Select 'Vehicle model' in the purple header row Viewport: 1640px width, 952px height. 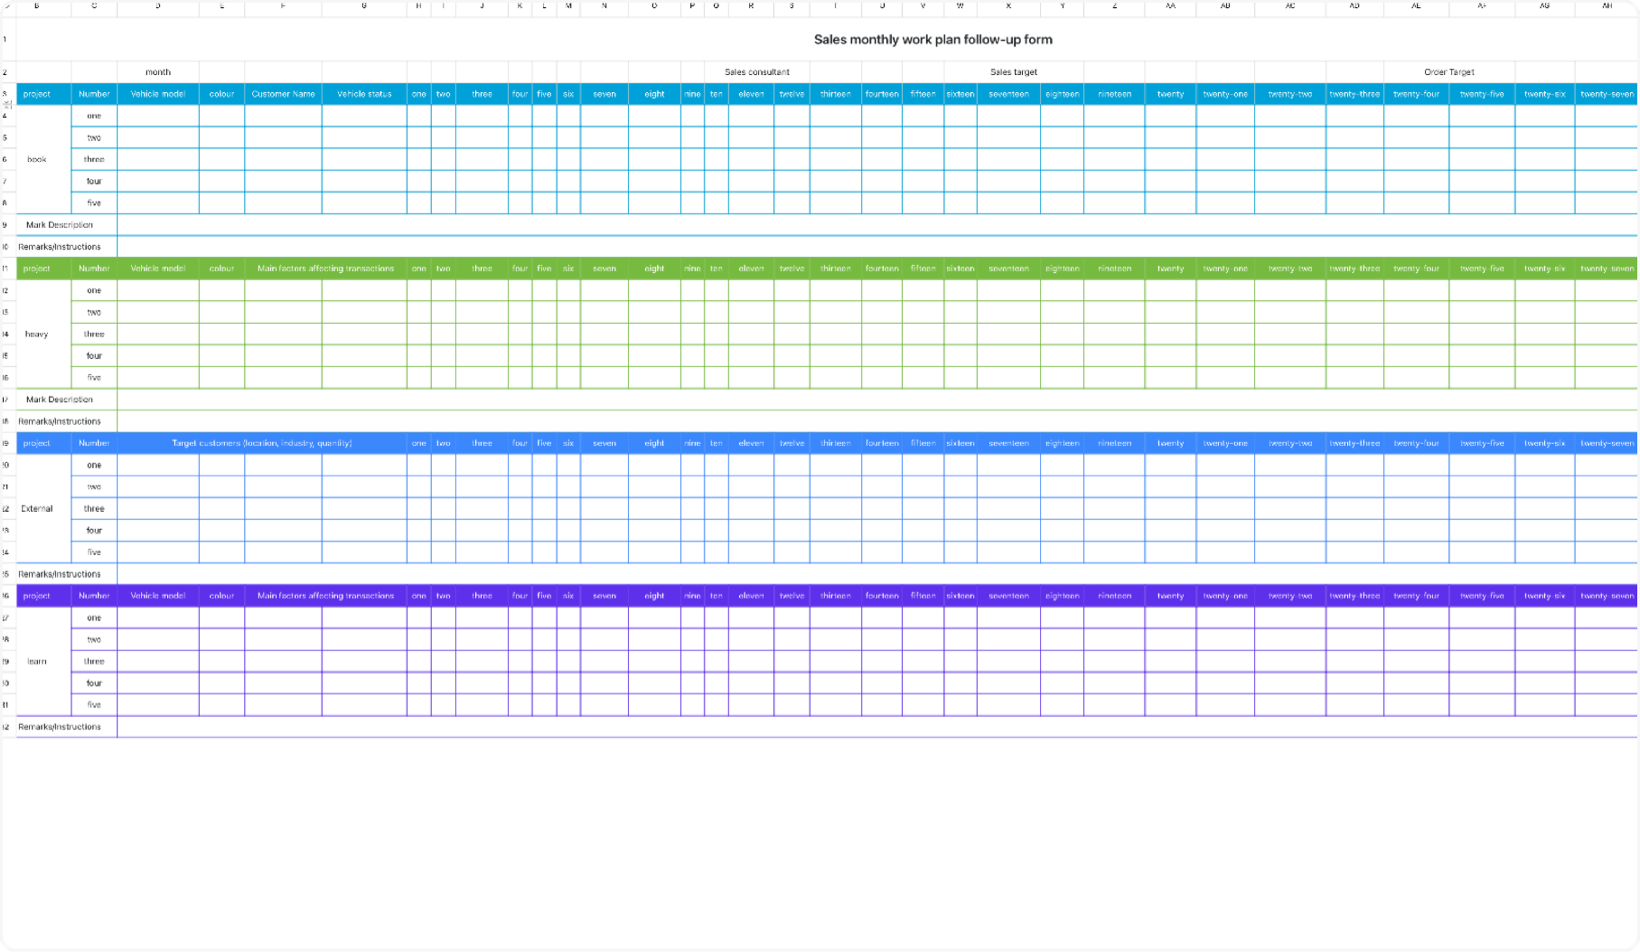(x=158, y=596)
